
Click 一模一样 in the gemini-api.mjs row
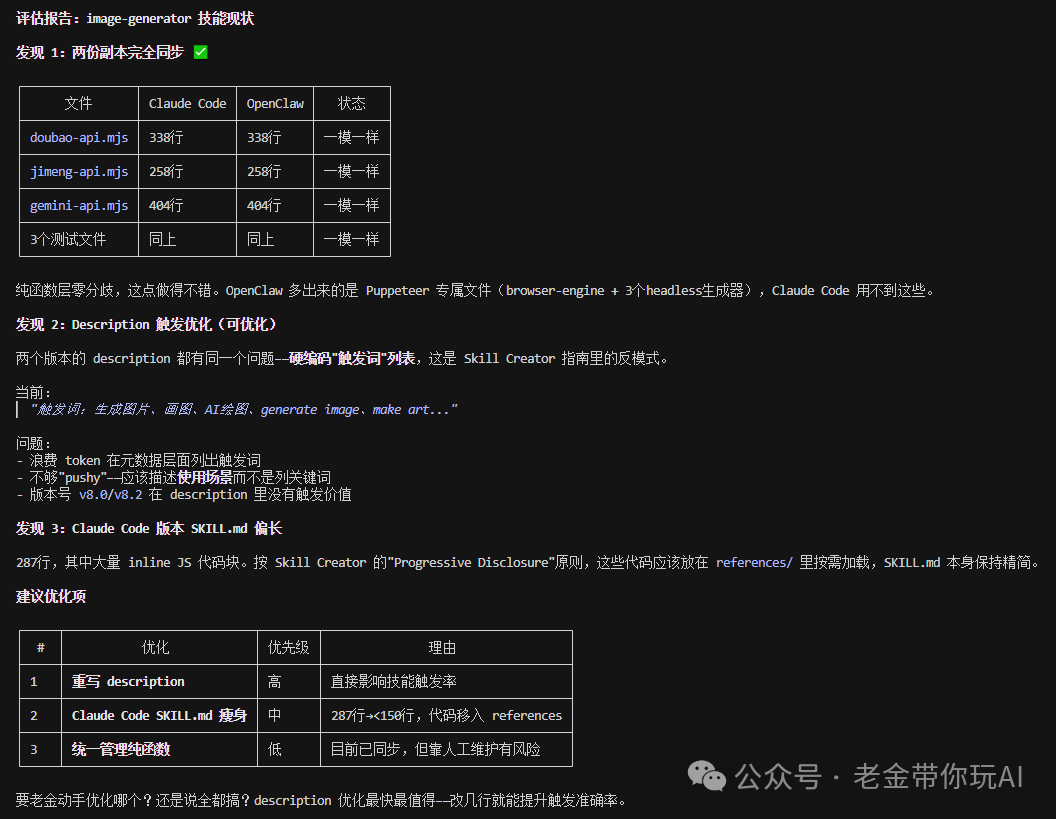tap(352, 205)
